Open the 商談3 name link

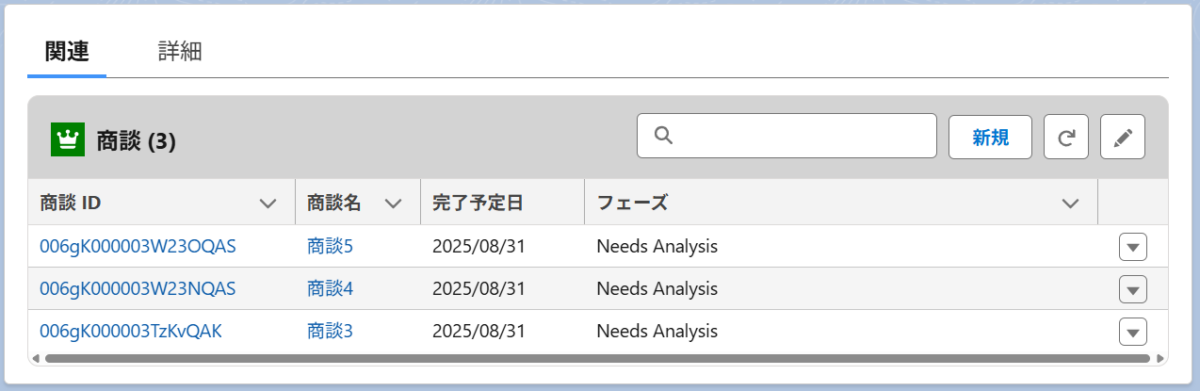(x=330, y=330)
